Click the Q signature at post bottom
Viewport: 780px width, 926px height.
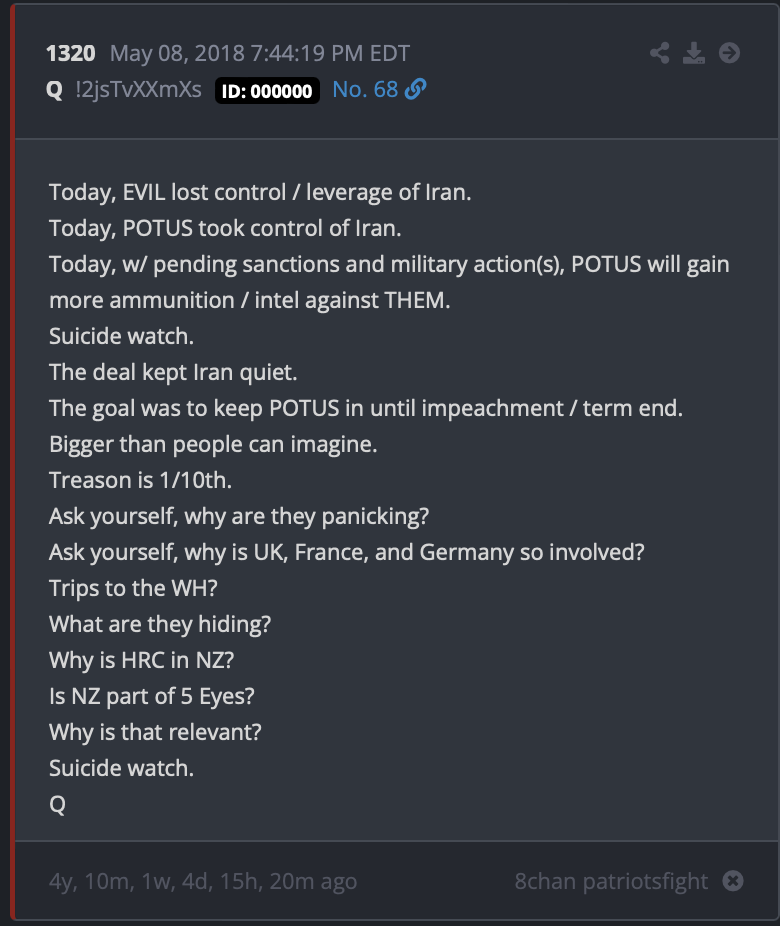pyautogui.click(x=57, y=804)
